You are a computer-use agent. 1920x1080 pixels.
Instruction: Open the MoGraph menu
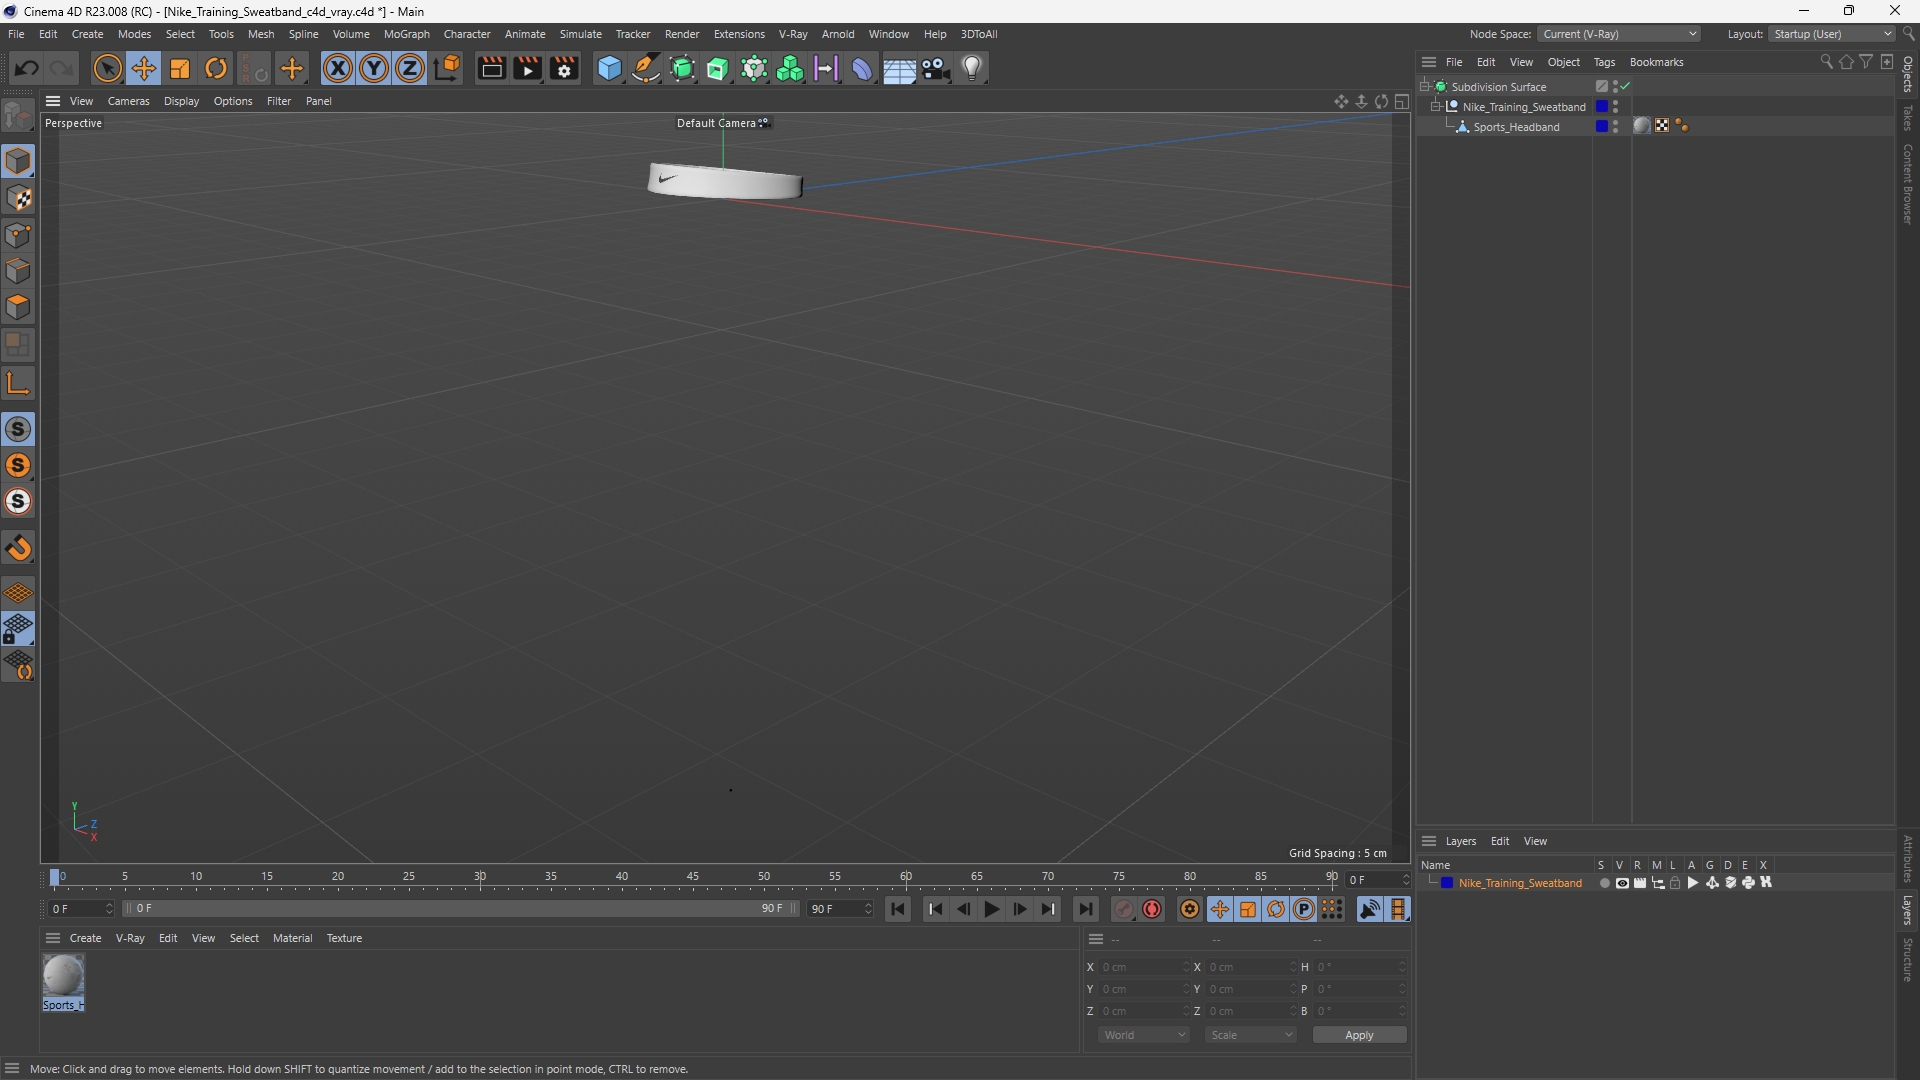pos(406,34)
